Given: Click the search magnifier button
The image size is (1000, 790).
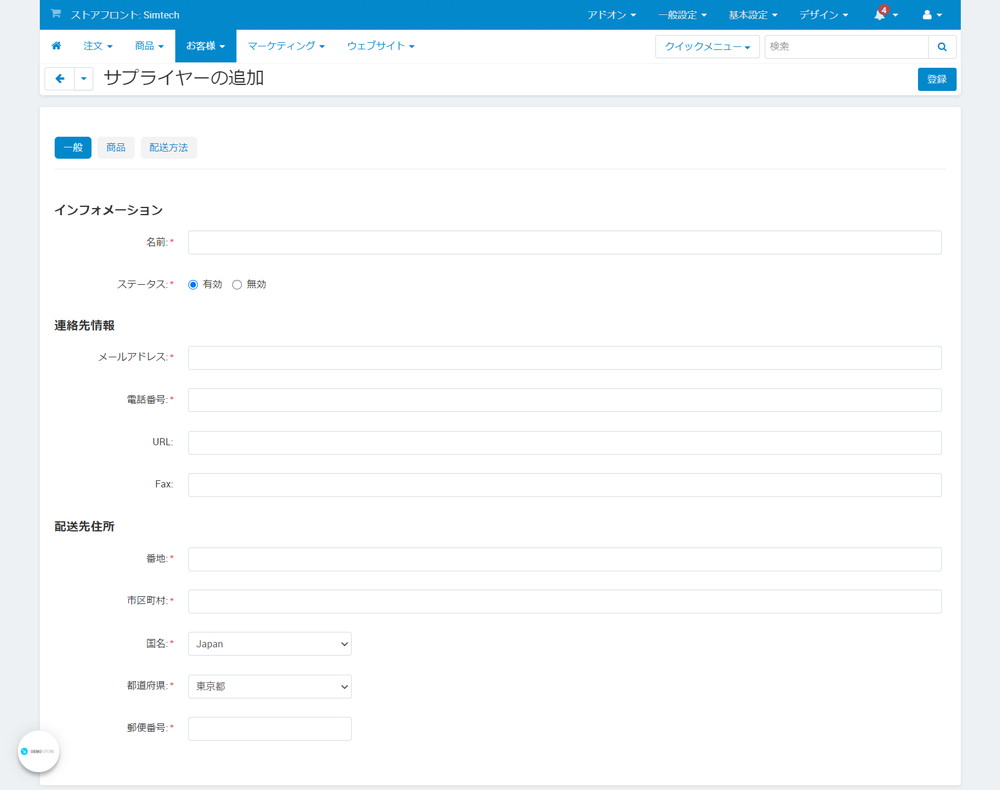Looking at the screenshot, I should click(x=942, y=47).
